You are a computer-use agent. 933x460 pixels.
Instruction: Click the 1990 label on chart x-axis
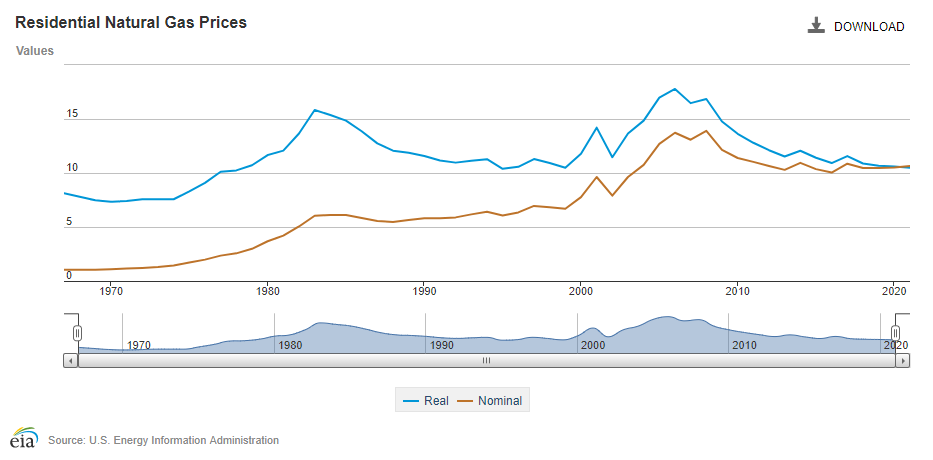coord(424,292)
